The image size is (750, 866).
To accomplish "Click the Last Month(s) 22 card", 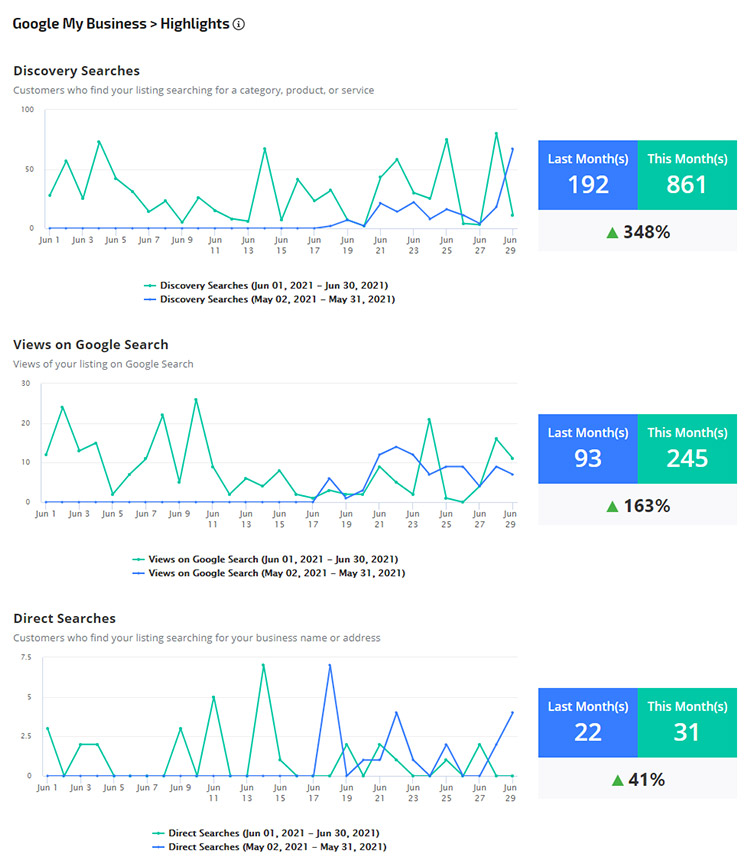I will click(588, 723).
